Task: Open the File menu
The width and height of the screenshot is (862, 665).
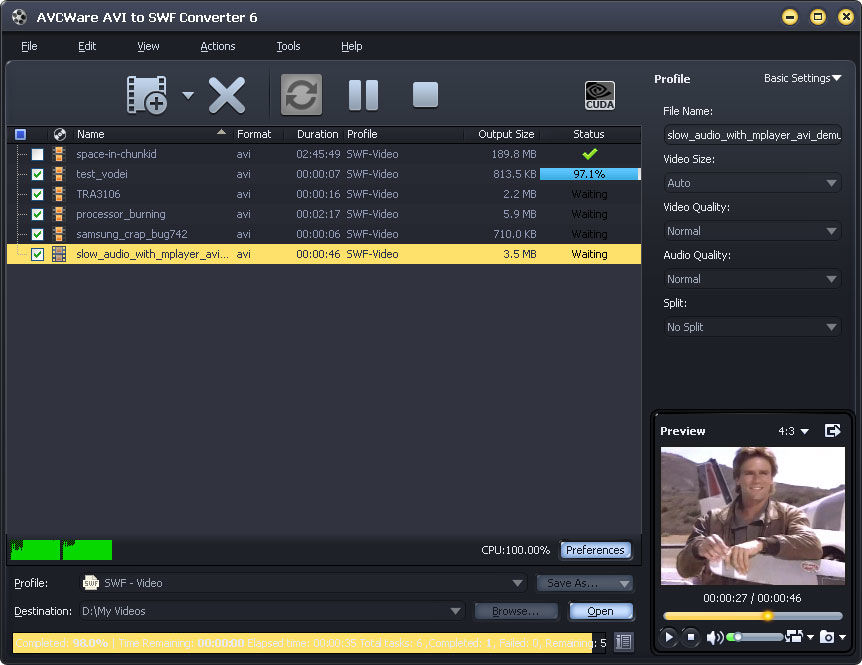Action: click(x=29, y=46)
